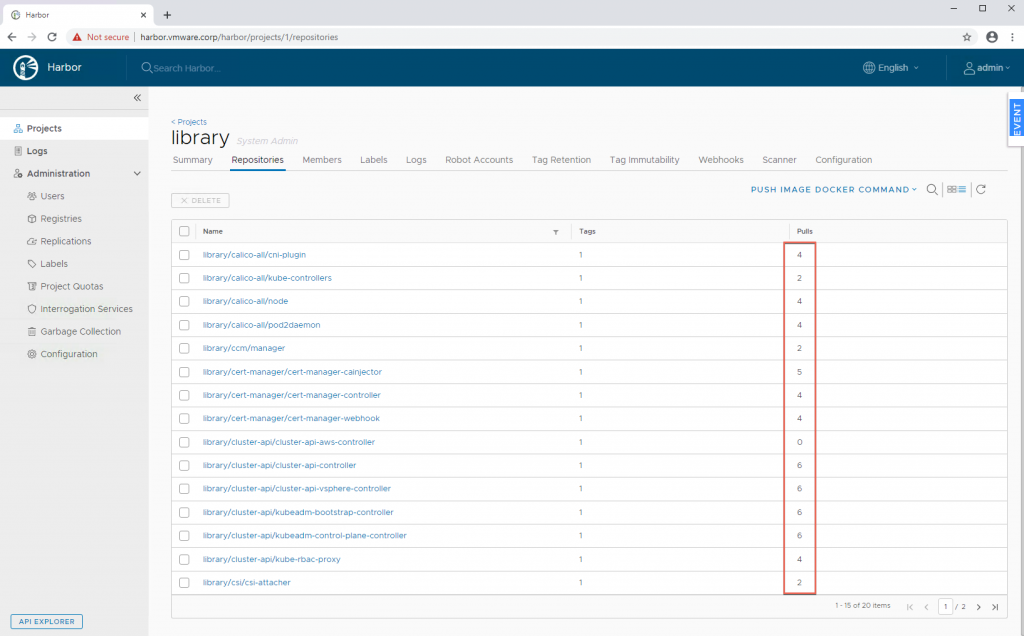The height and width of the screenshot is (636, 1024).
Task: Open library/csi/csi-attacher repository link
Action: tap(246, 582)
